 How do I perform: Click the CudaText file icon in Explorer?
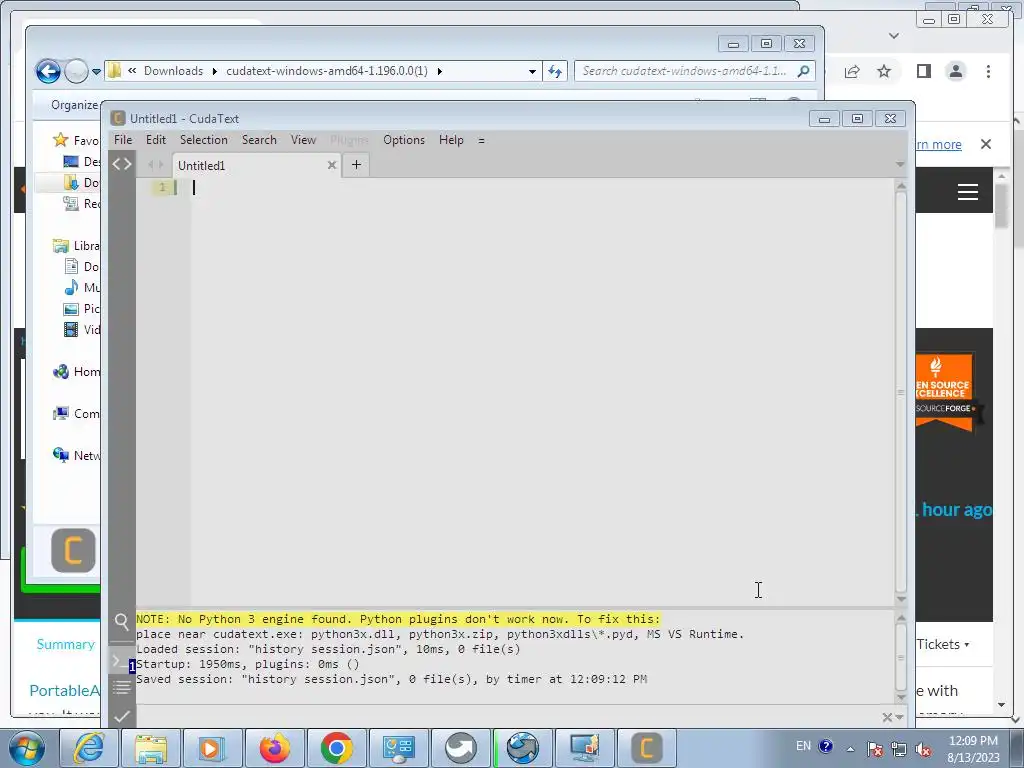(x=73, y=551)
